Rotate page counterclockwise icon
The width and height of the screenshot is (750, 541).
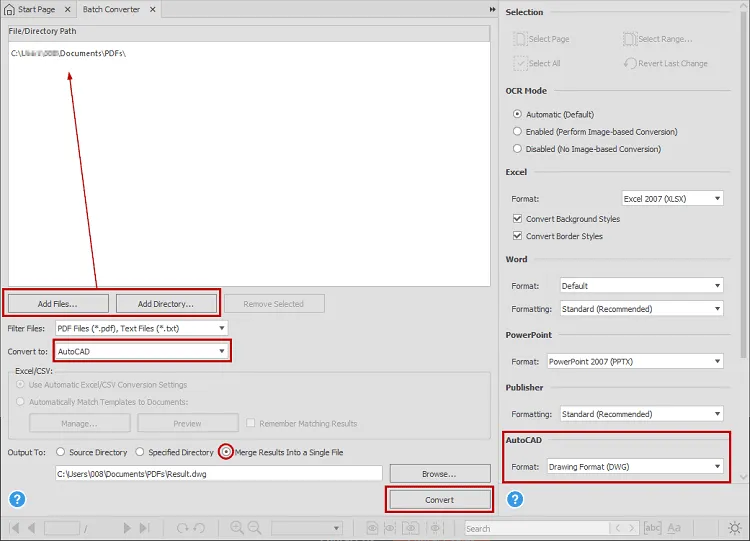click(199, 528)
